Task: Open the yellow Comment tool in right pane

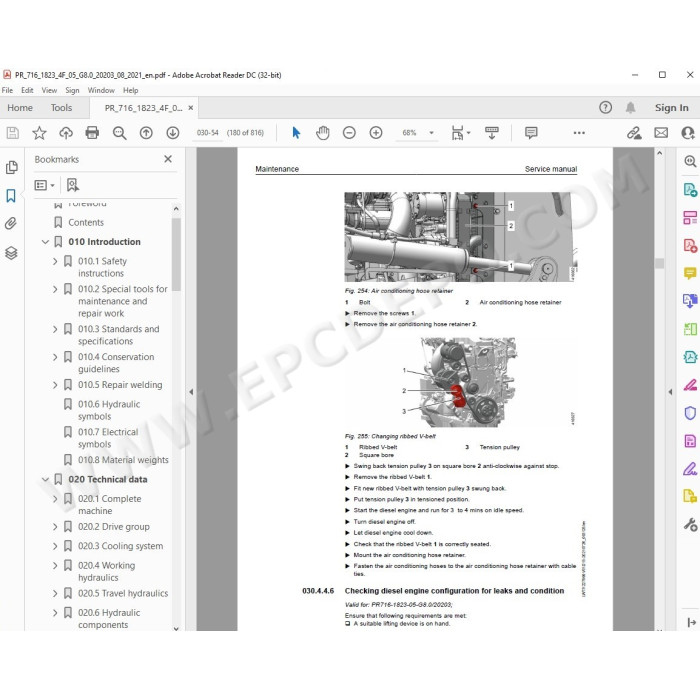Action: tap(690, 273)
